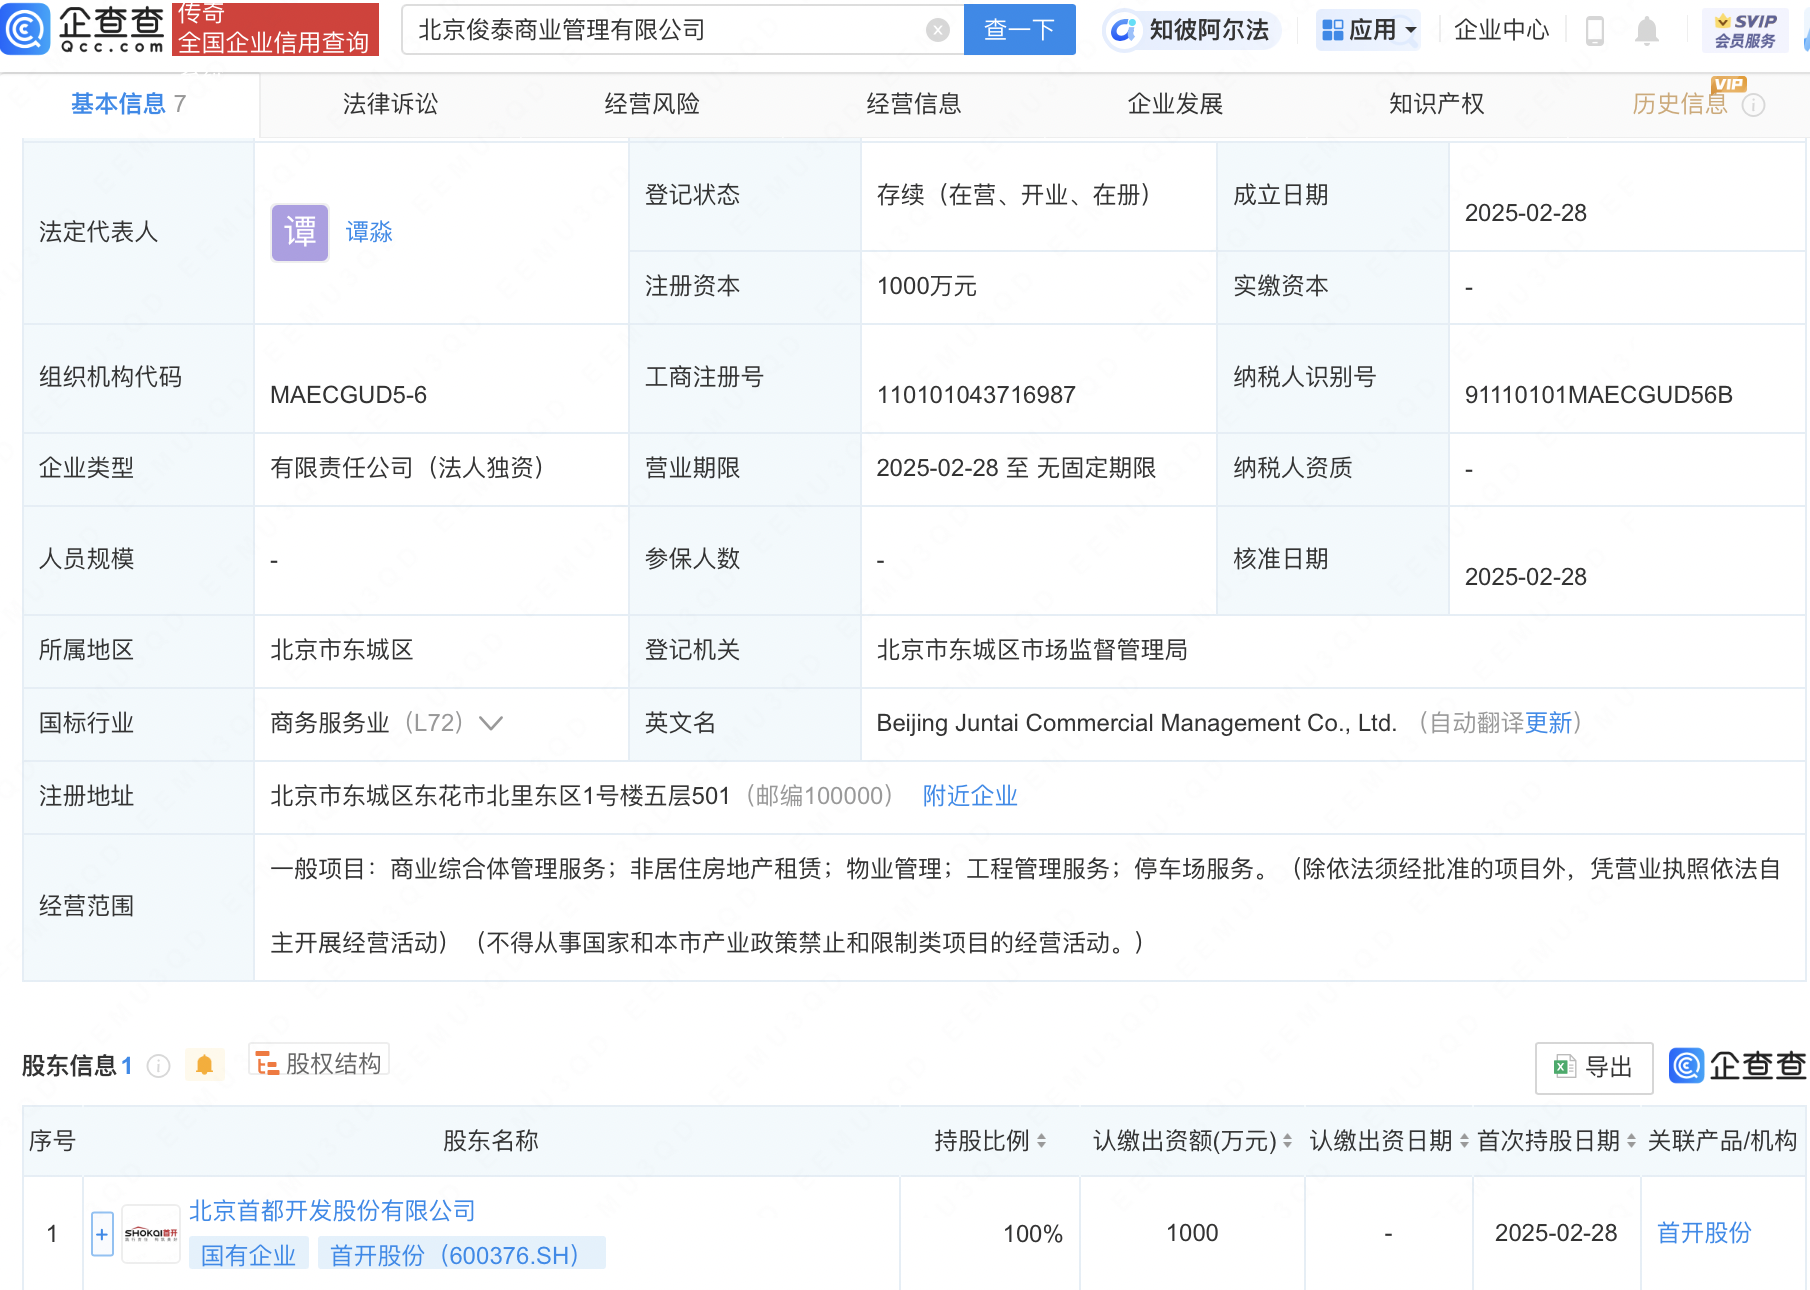Image resolution: width=1810 pixels, height=1290 pixels.
Task: Switch to the 法律诉讼 tab
Action: (390, 104)
